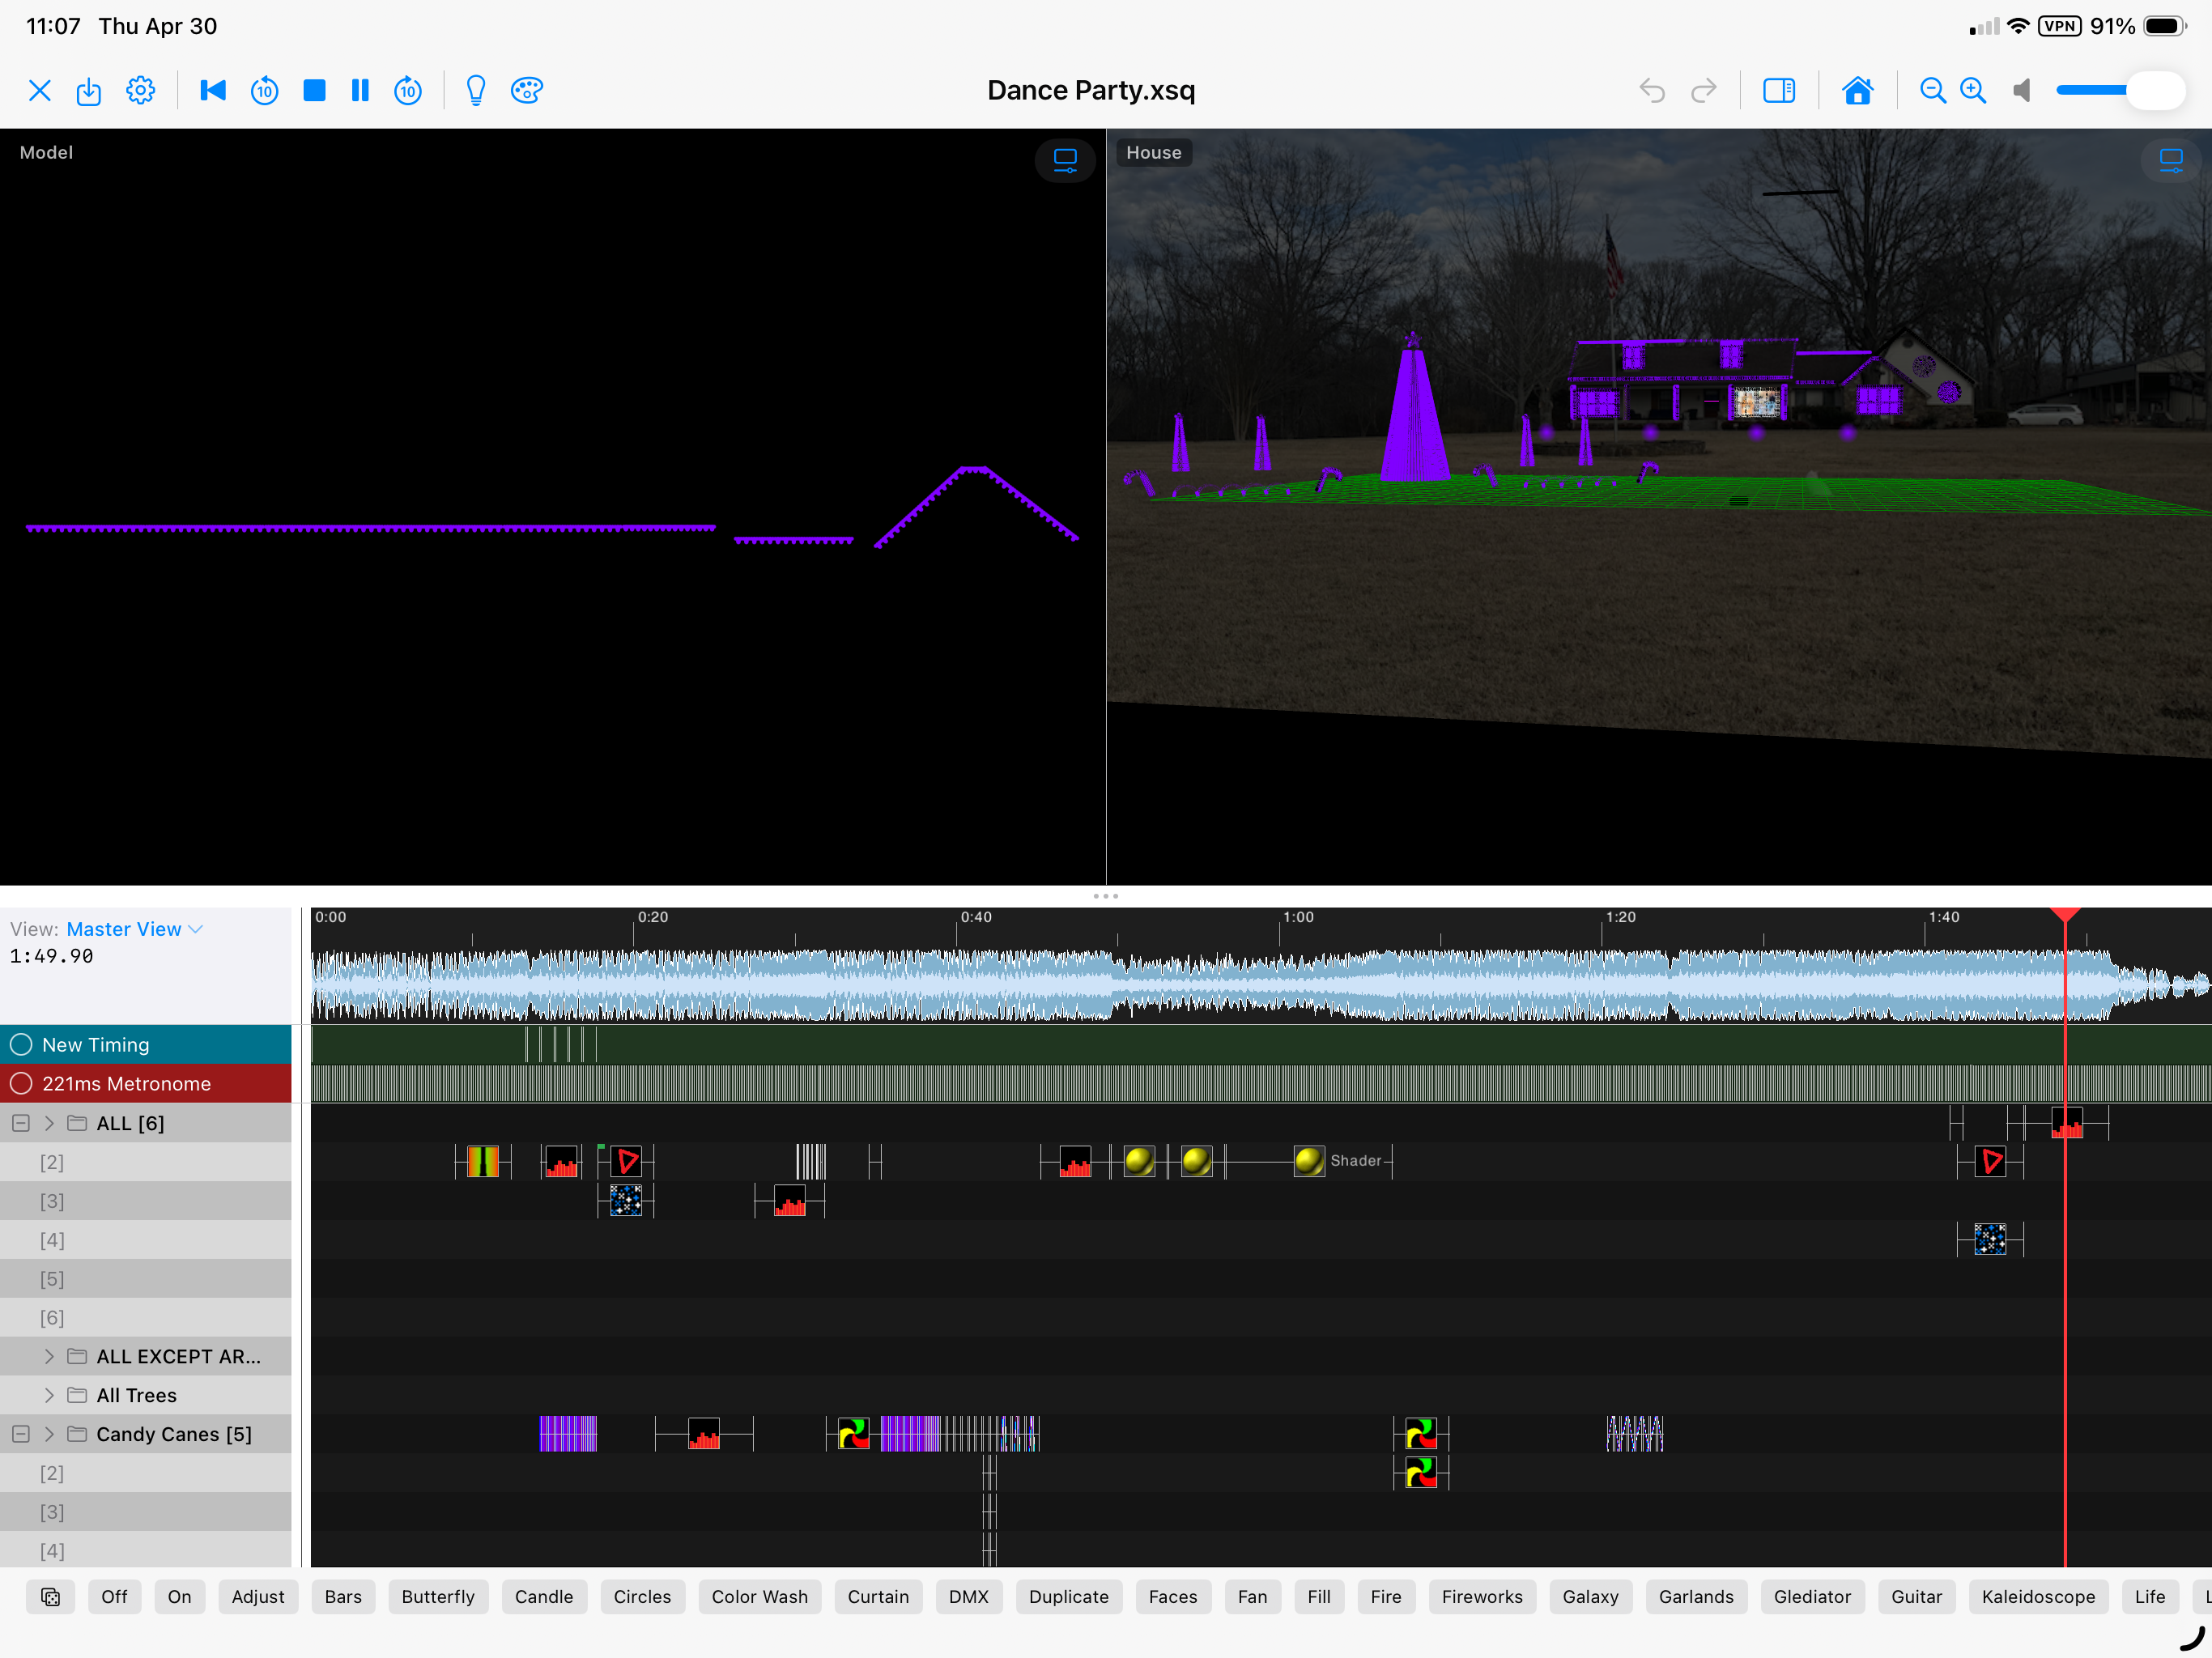
Task: Open House preview display options
Action: pos(2171,160)
